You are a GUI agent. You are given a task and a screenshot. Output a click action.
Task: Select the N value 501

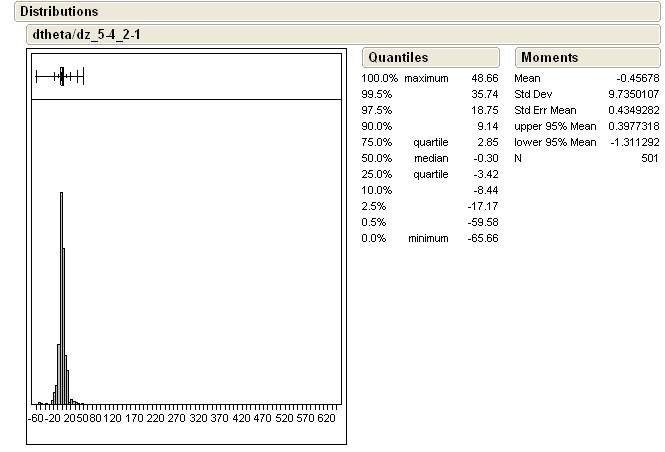(649, 158)
